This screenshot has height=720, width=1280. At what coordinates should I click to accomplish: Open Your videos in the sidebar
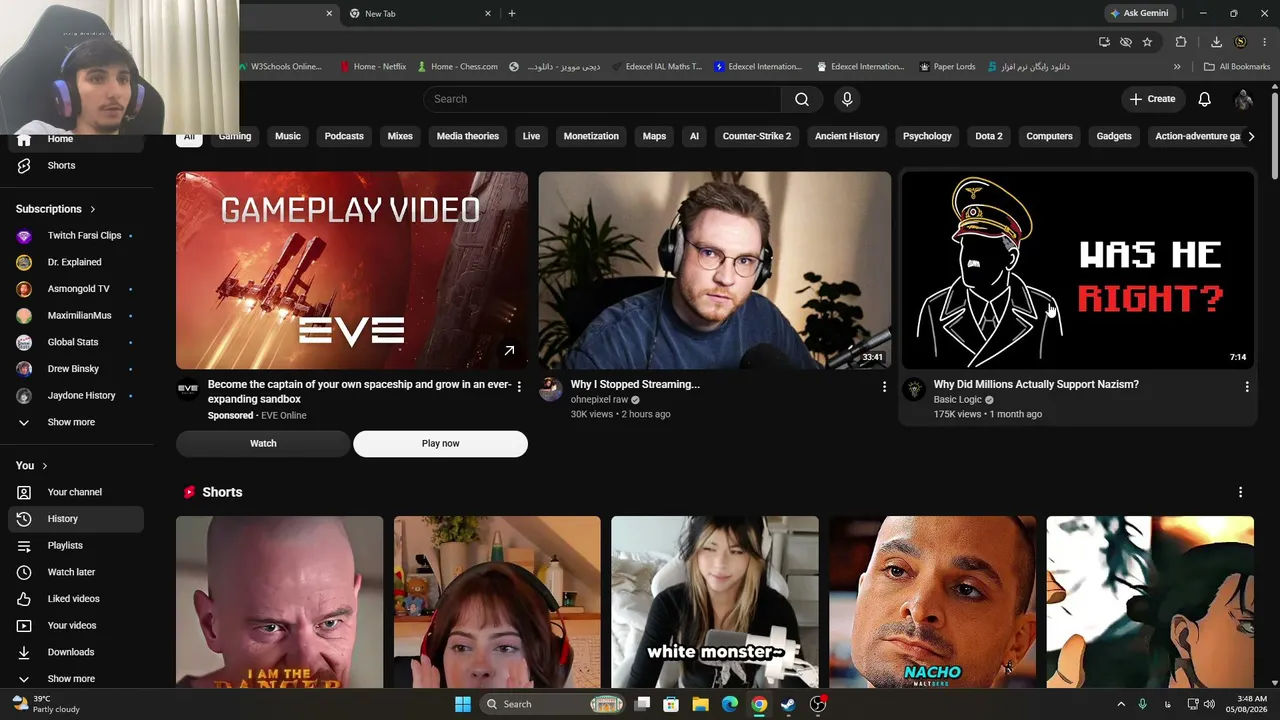(x=76, y=625)
